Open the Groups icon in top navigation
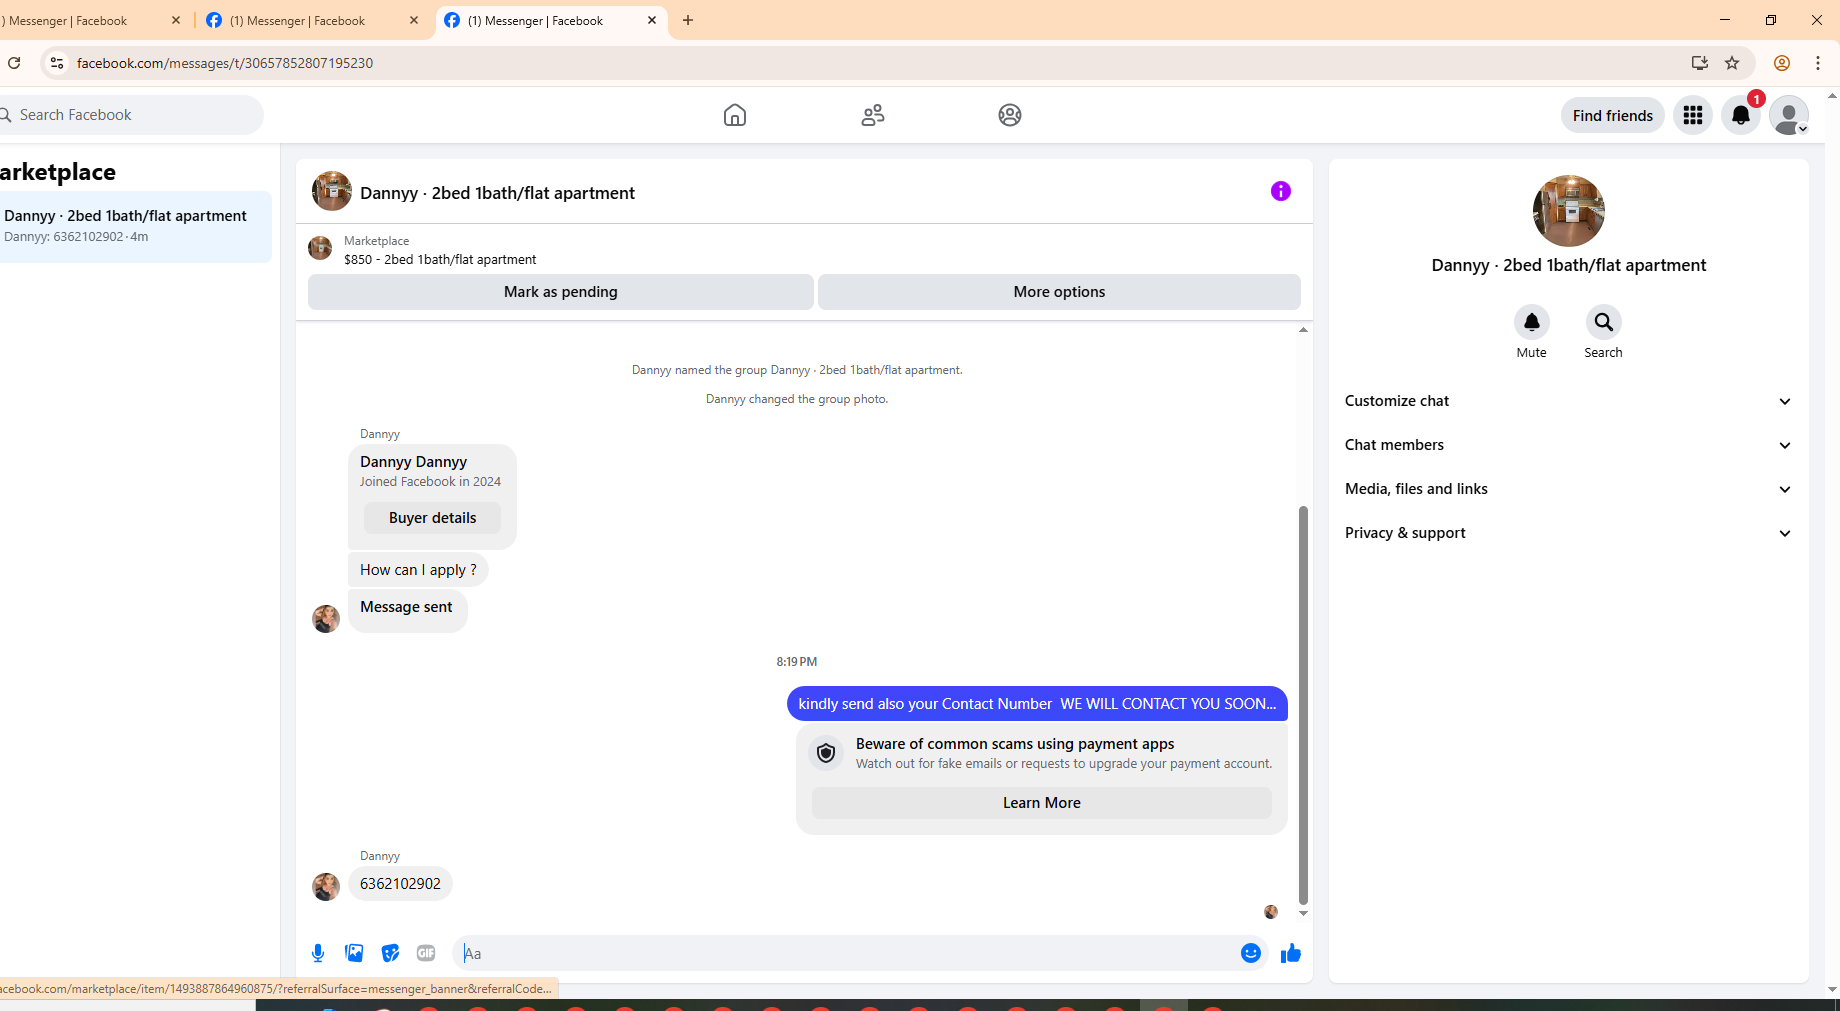 coord(1010,115)
